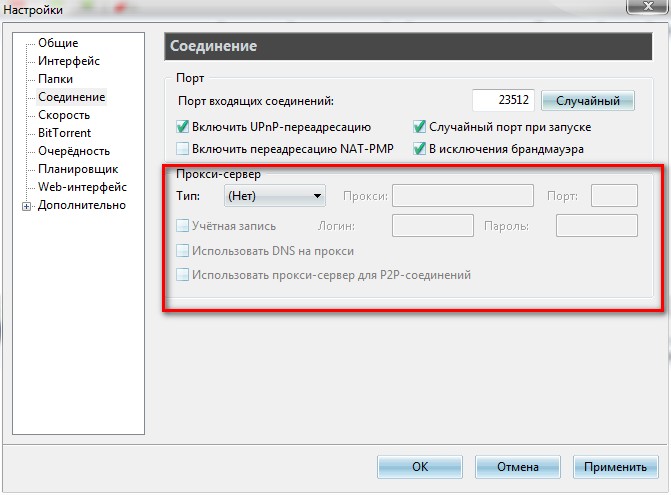Open the Общие settings section

[x=58, y=43]
